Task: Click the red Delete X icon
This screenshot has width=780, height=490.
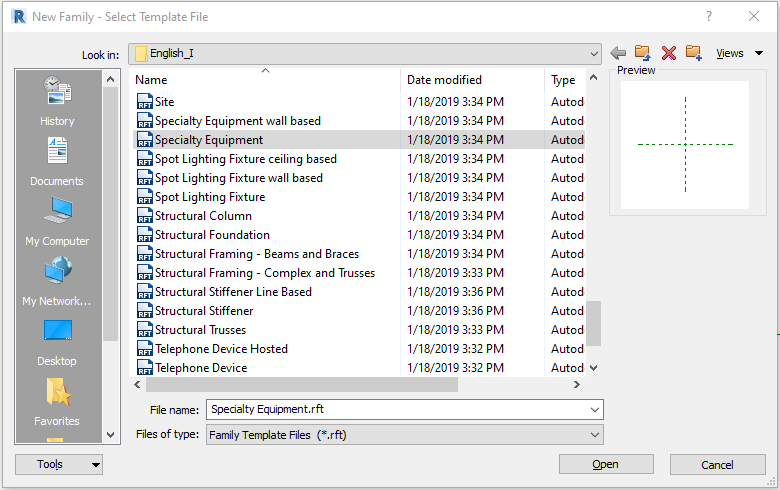Action: coord(669,53)
